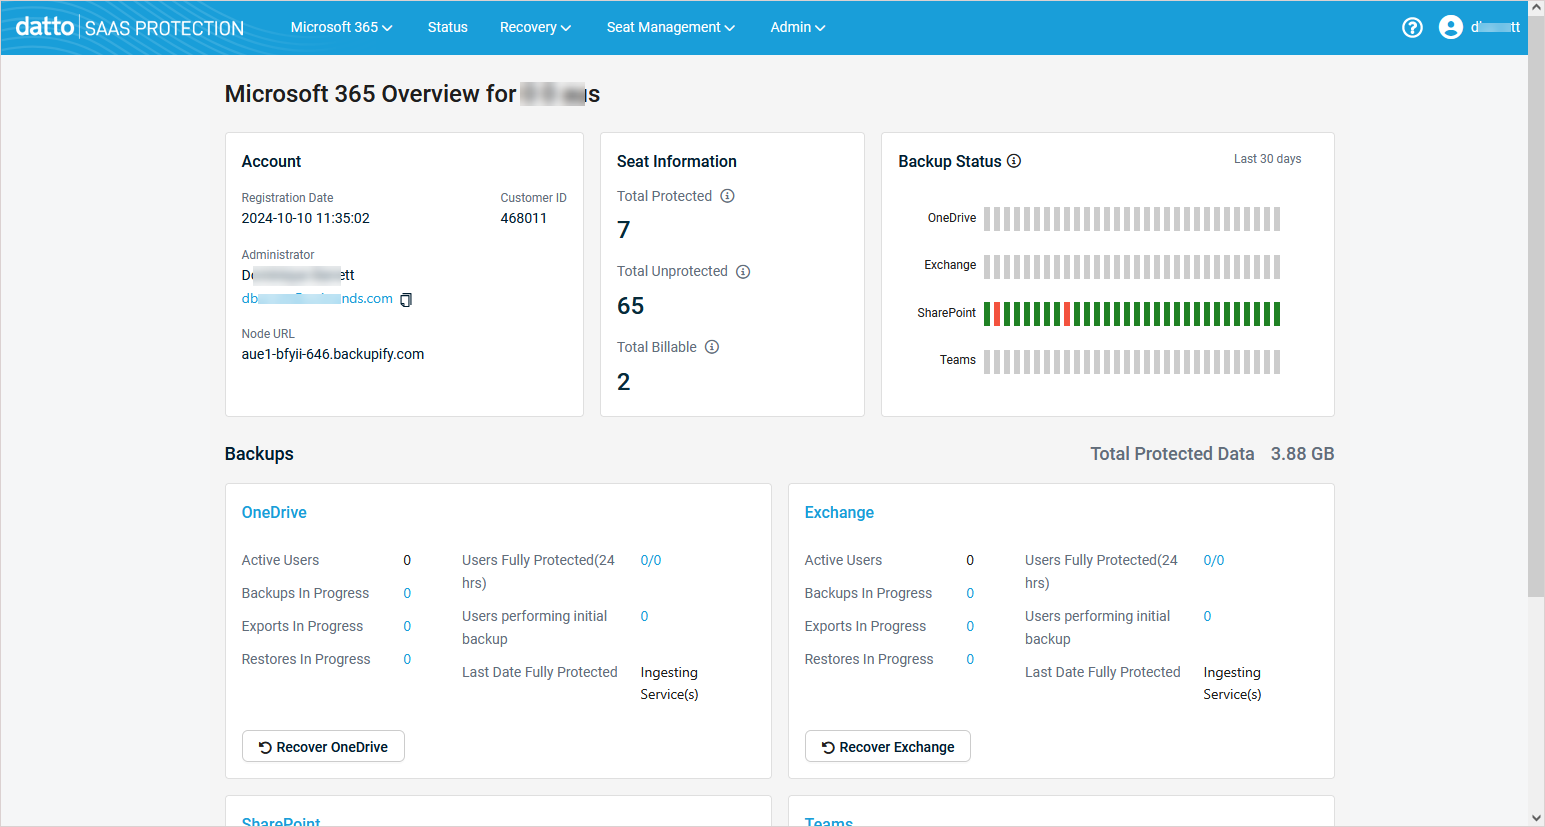Open the Teams backups heading link
Viewport: 1545px width, 827px height.
829,821
